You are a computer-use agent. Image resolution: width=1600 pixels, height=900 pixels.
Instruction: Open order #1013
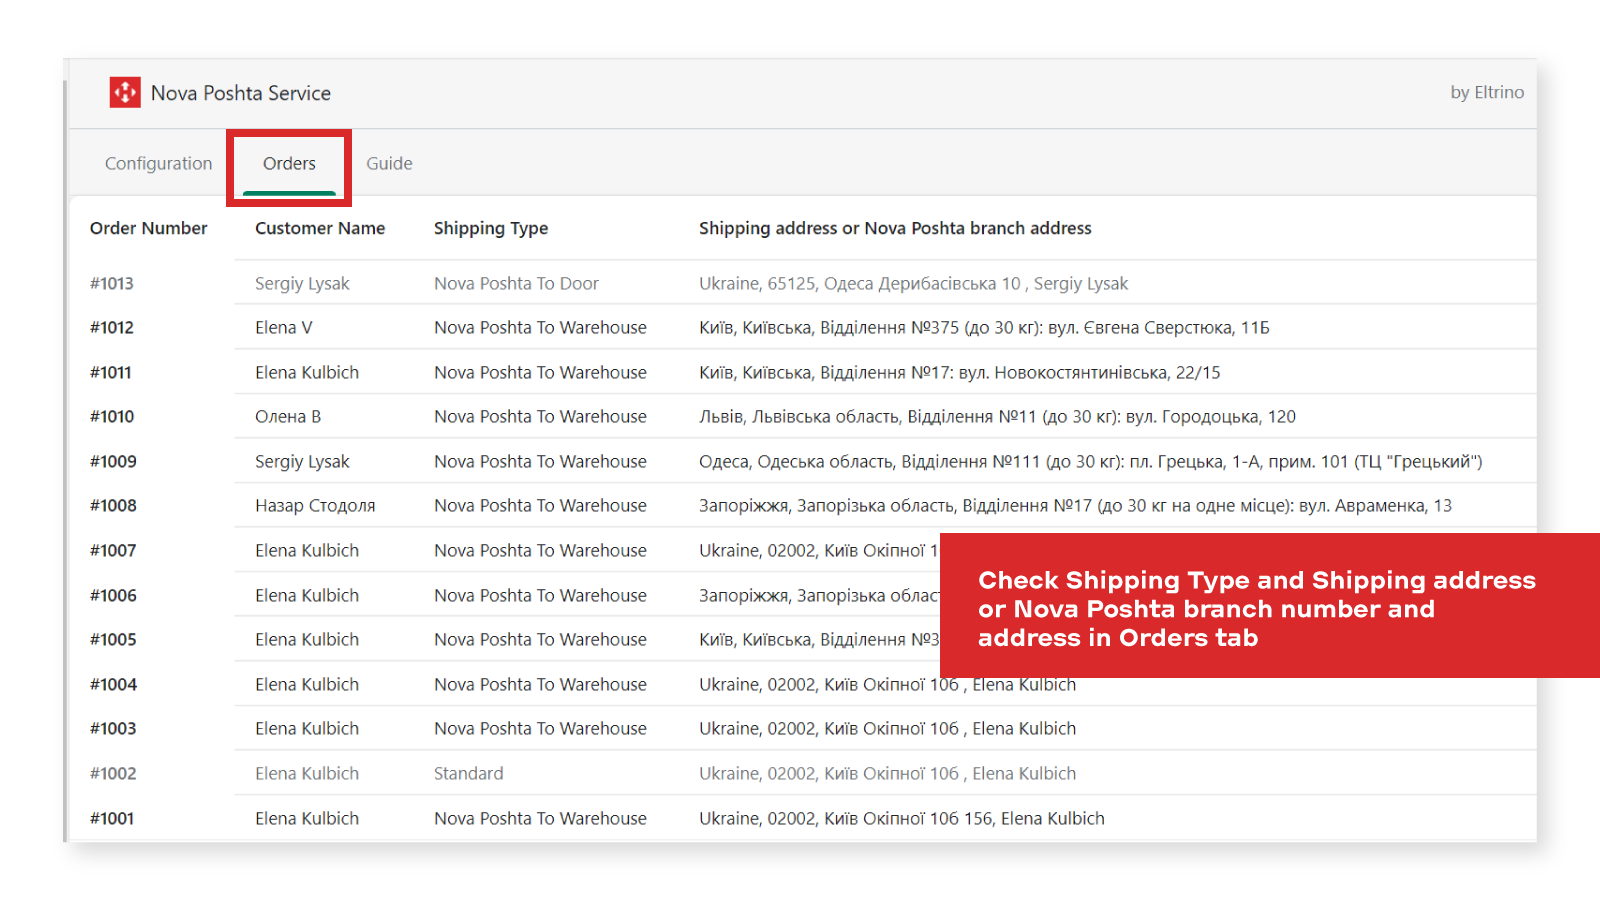[x=112, y=283]
